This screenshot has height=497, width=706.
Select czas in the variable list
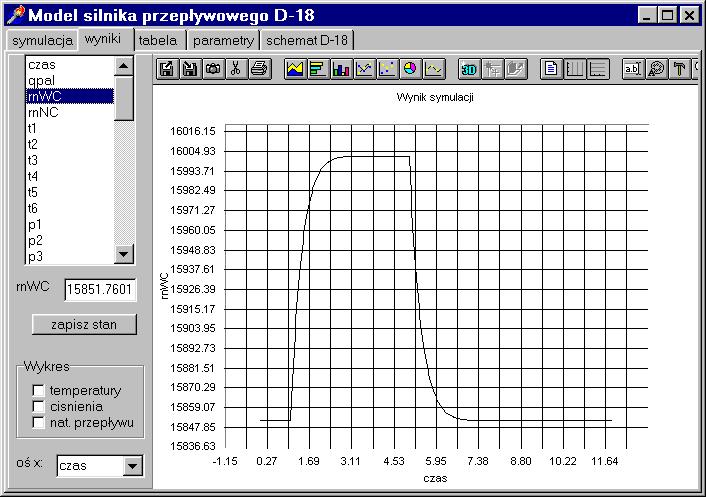coord(70,65)
